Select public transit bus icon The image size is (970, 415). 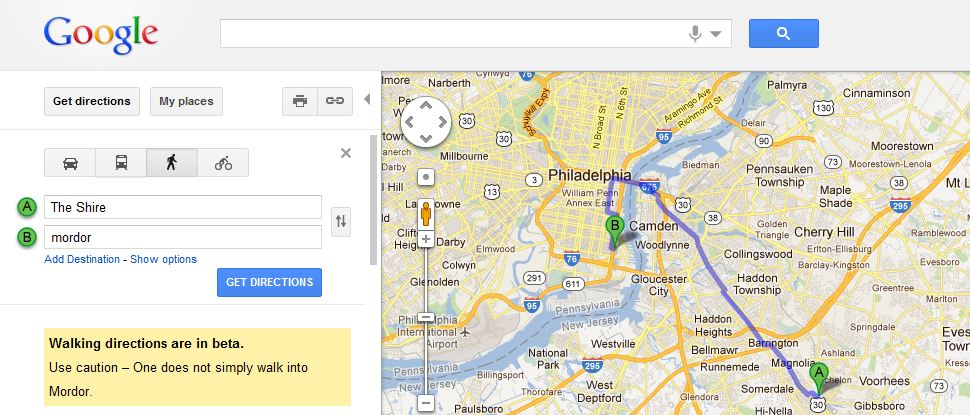tap(121, 163)
